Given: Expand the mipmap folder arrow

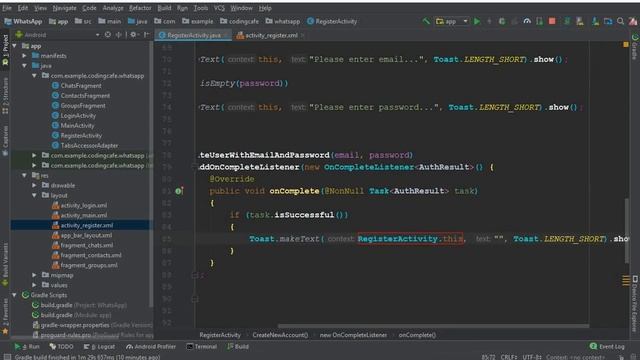Looking at the screenshot, I should (x=34, y=275).
